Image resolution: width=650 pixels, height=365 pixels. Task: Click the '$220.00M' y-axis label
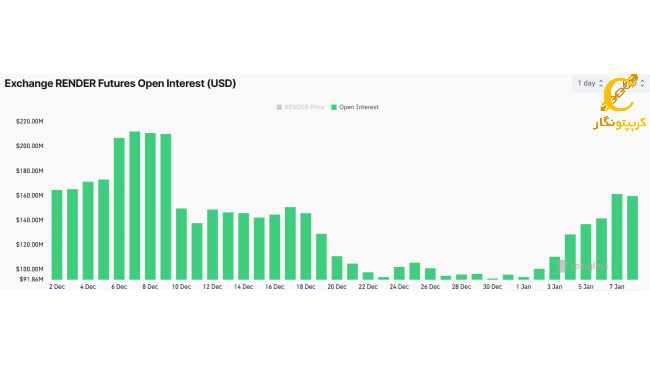[x=29, y=122]
